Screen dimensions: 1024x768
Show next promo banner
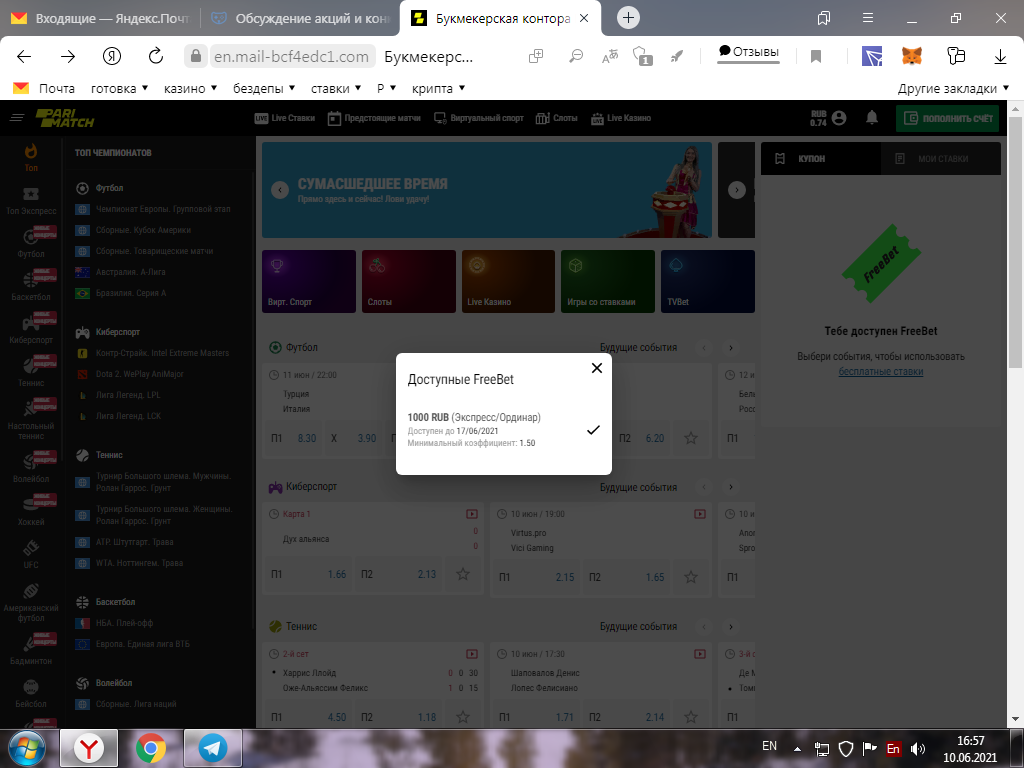(x=737, y=190)
